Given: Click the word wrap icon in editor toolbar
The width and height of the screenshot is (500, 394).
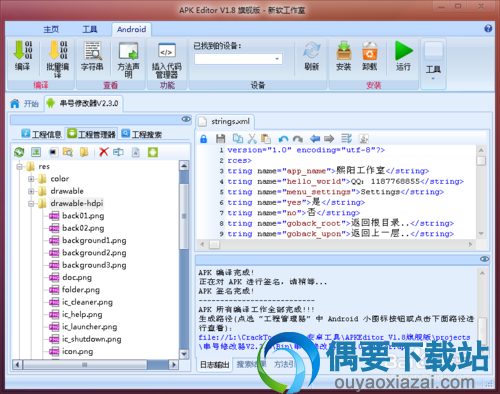Looking at the screenshot, I should click(x=346, y=138).
